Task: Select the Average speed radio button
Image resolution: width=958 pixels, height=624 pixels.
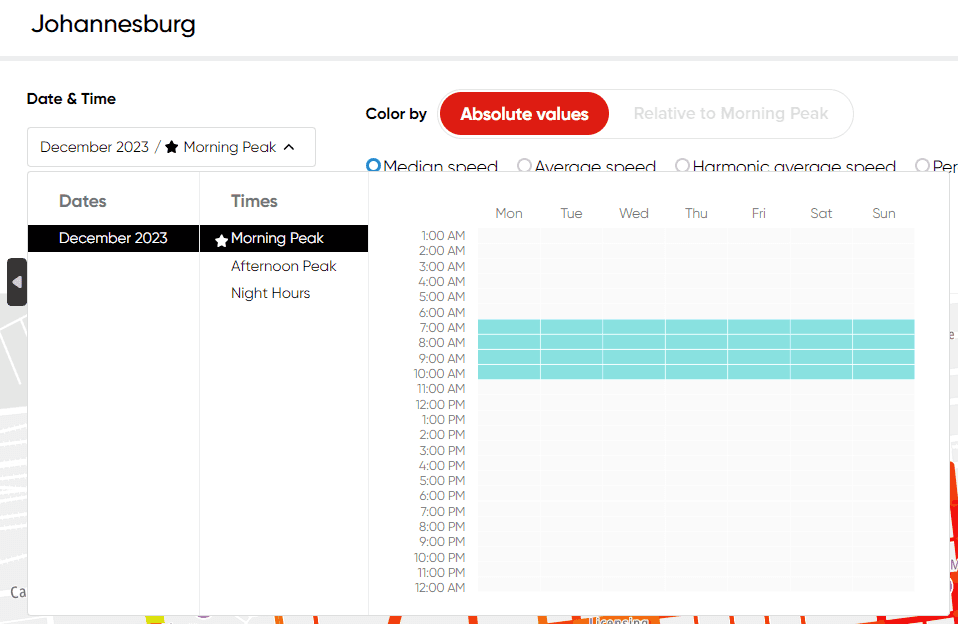Action: tap(524, 166)
